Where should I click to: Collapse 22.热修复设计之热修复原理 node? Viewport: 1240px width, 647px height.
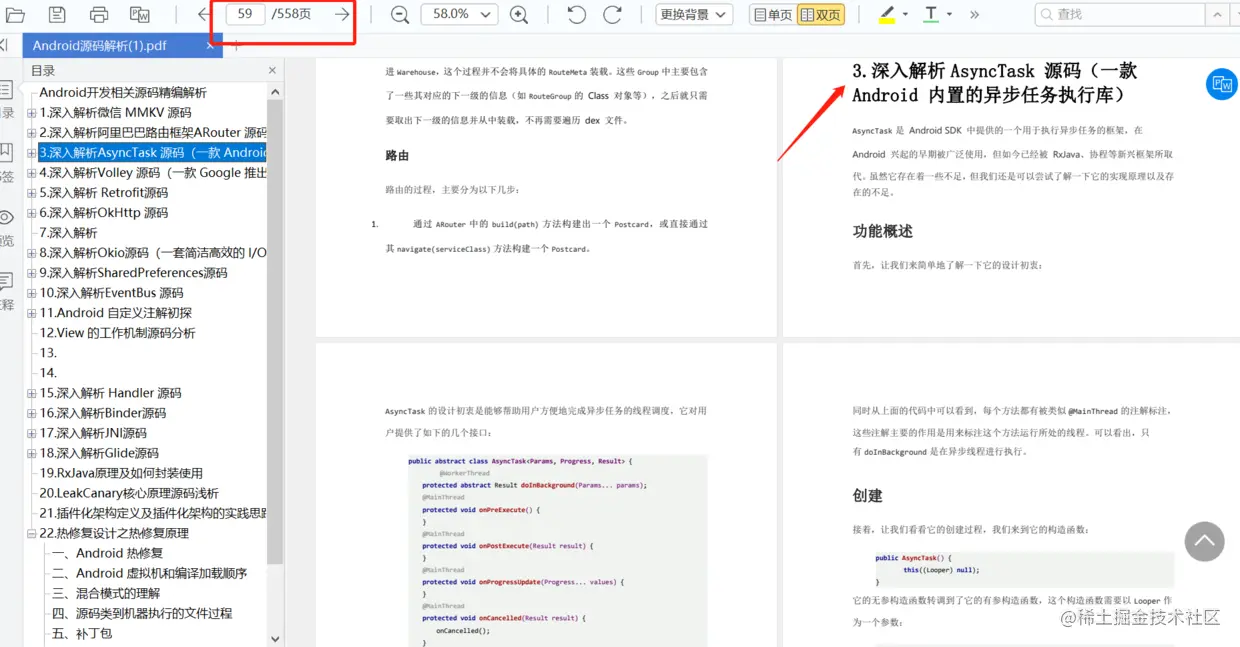pos(32,533)
